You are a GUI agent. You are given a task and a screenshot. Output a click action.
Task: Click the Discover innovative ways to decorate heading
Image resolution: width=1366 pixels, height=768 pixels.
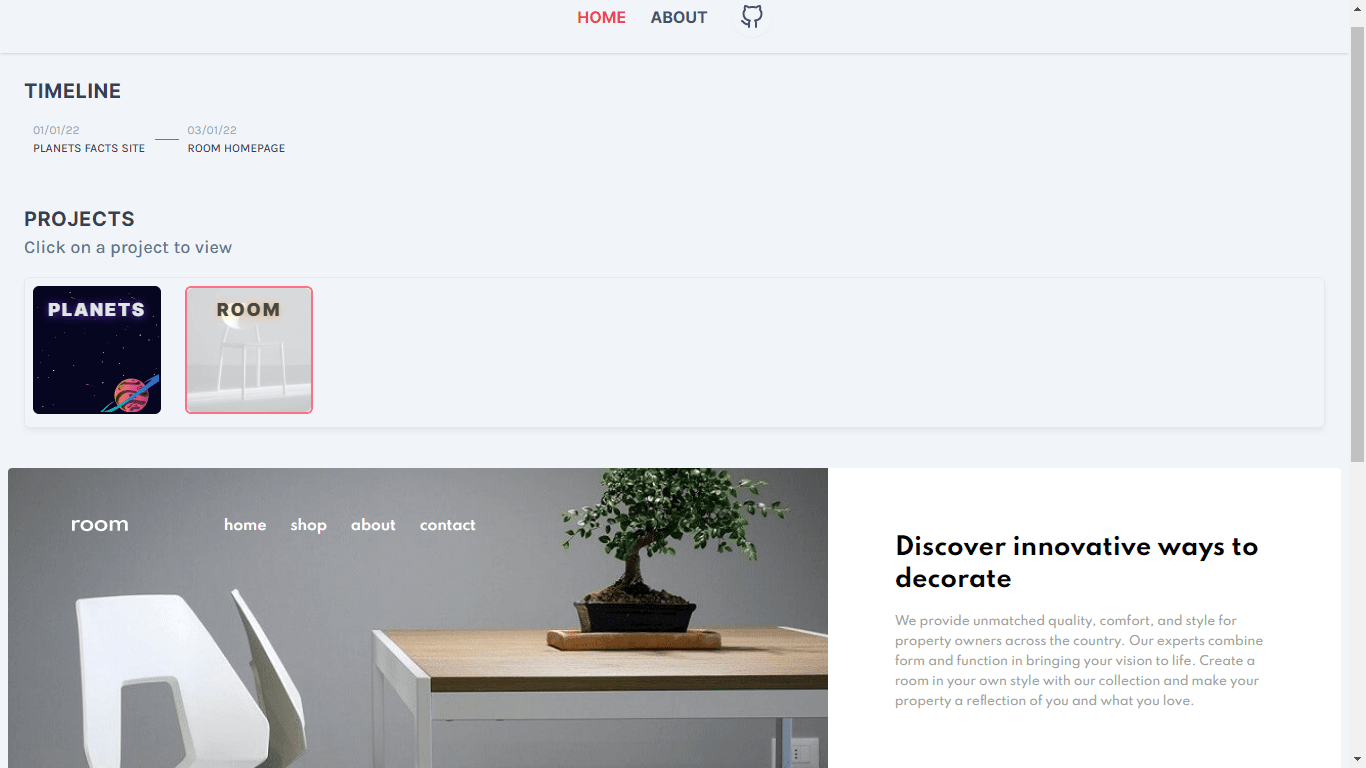[x=1076, y=562]
